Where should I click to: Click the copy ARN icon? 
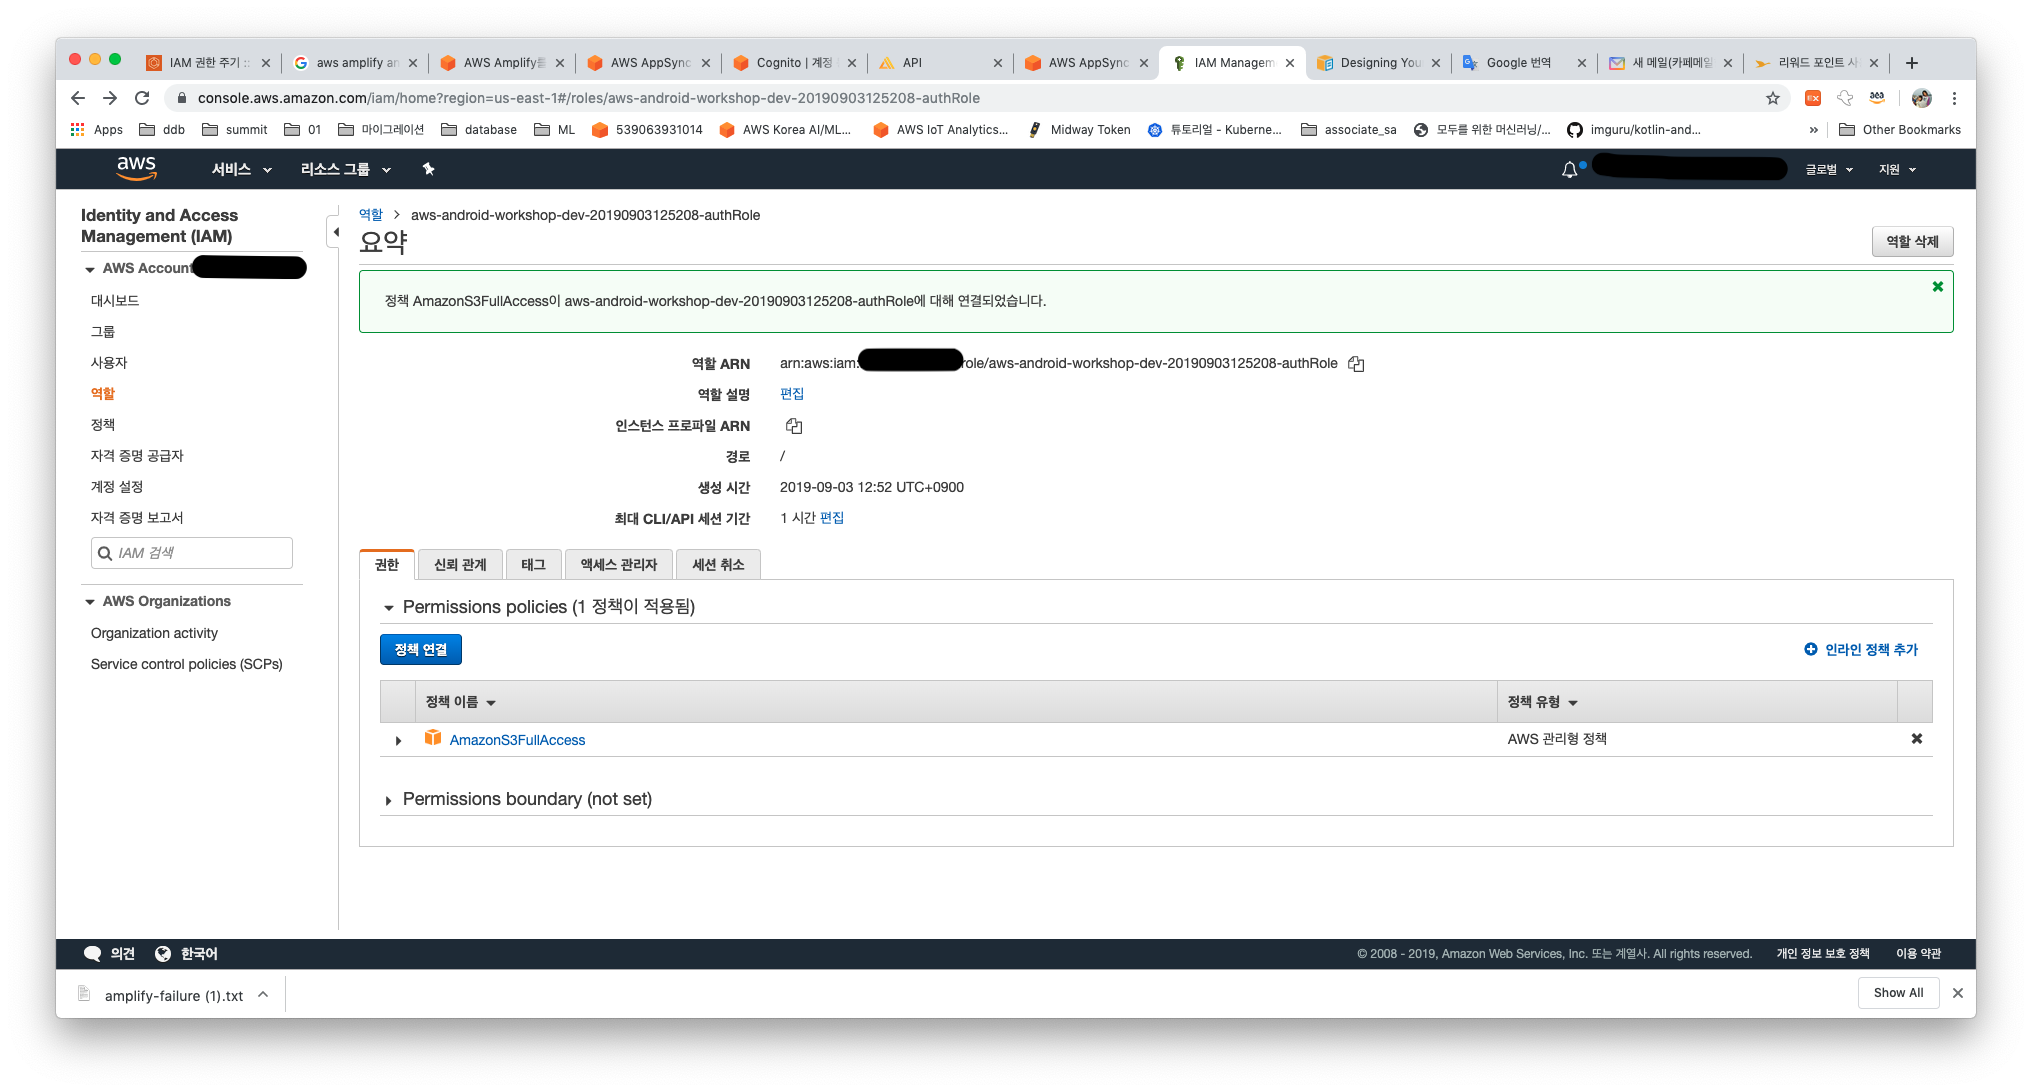click(1360, 363)
